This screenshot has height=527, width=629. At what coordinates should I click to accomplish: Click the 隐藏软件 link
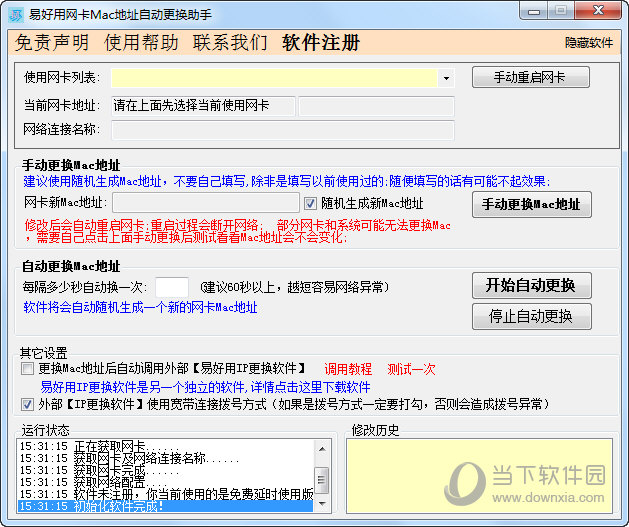[588, 43]
